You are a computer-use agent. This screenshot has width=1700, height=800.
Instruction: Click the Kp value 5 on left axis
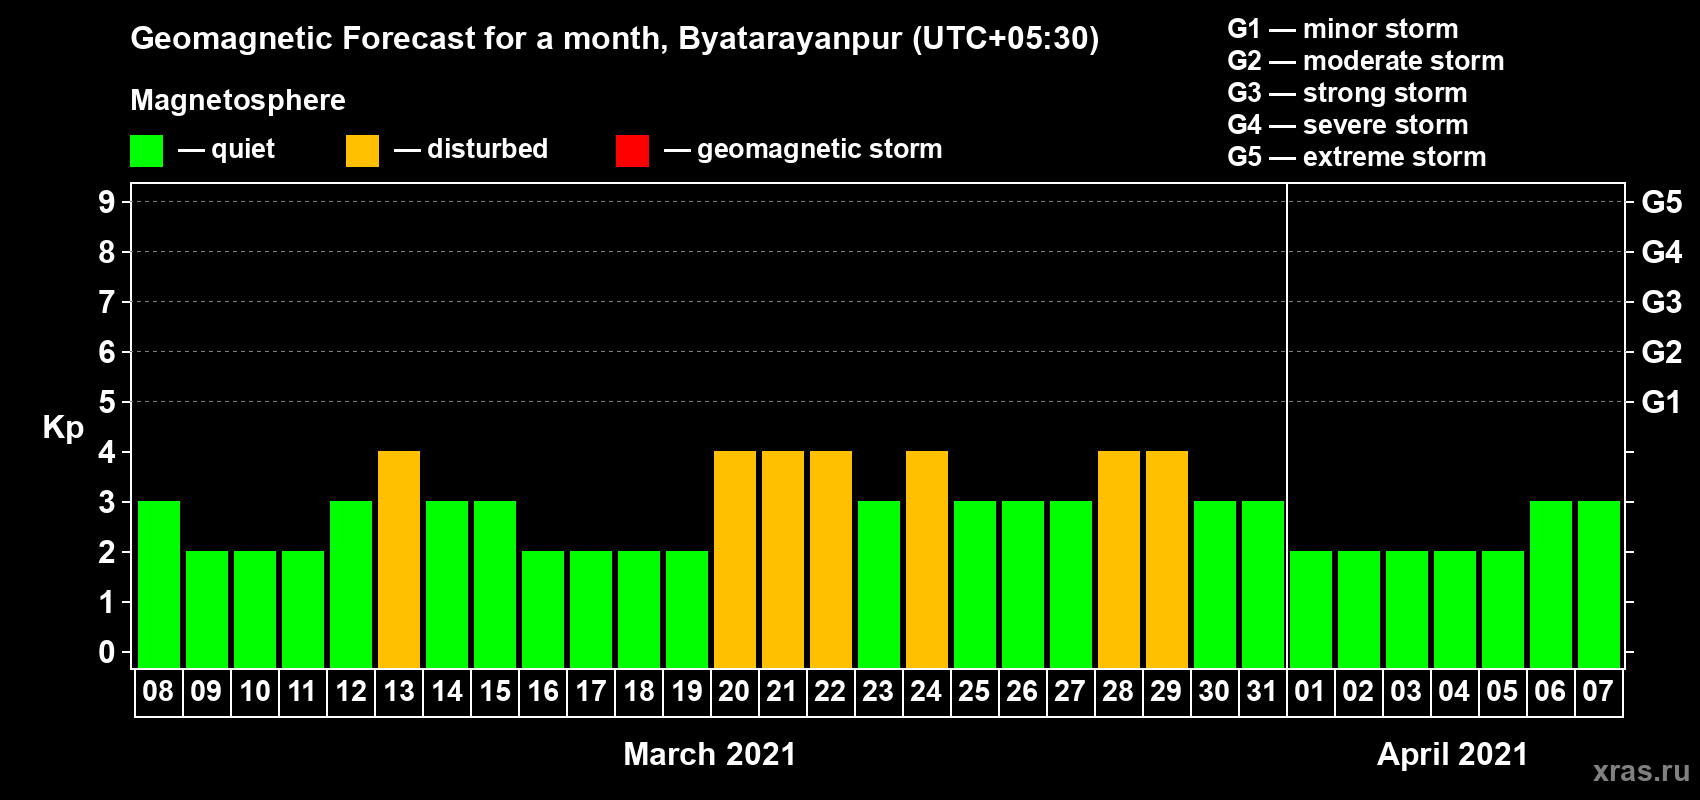[107, 402]
